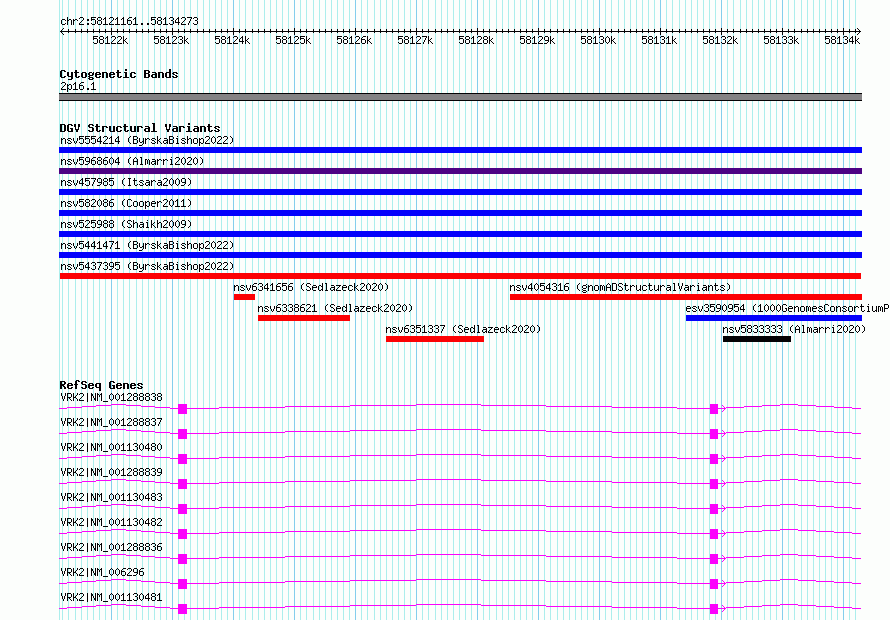The width and height of the screenshot is (890, 620).
Task: Open the nsv525988 (Shaikh2009) variant label
Action: [126, 224]
